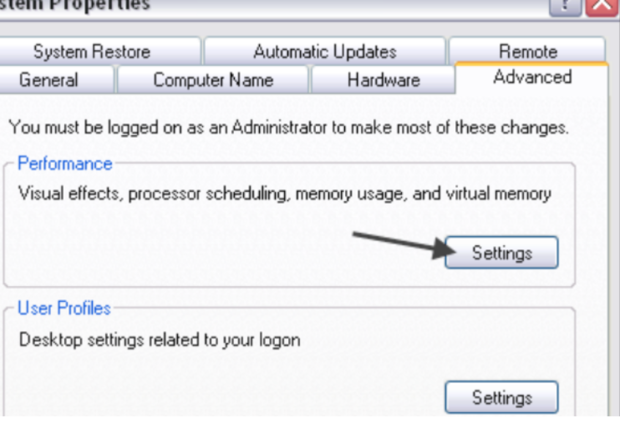This screenshot has height=428, width=620.
Task: Click the desktop settings logon description
Action: pos(160,340)
